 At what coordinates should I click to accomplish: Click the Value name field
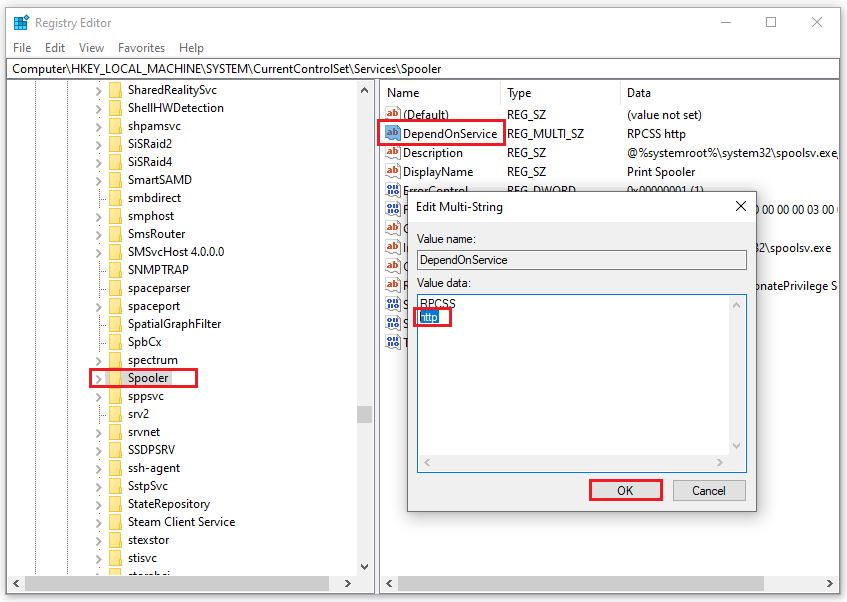pyautogui.click(x=582, y=260)
